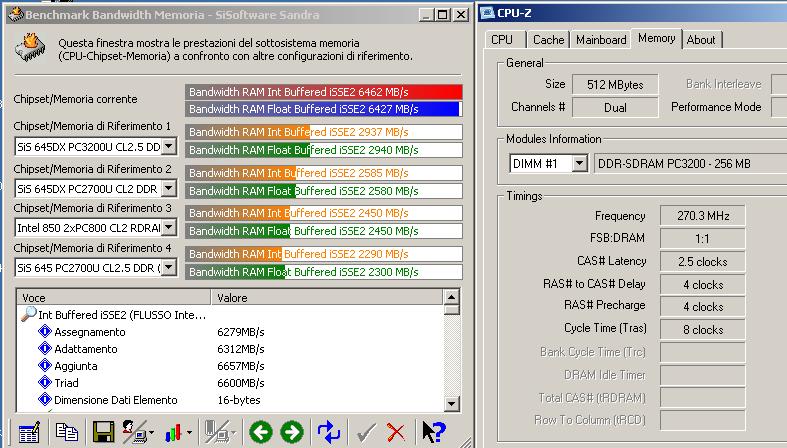The image size is (787, 448).
Task: Open the user/computer send options icon
Action: (x=135, y=432)
